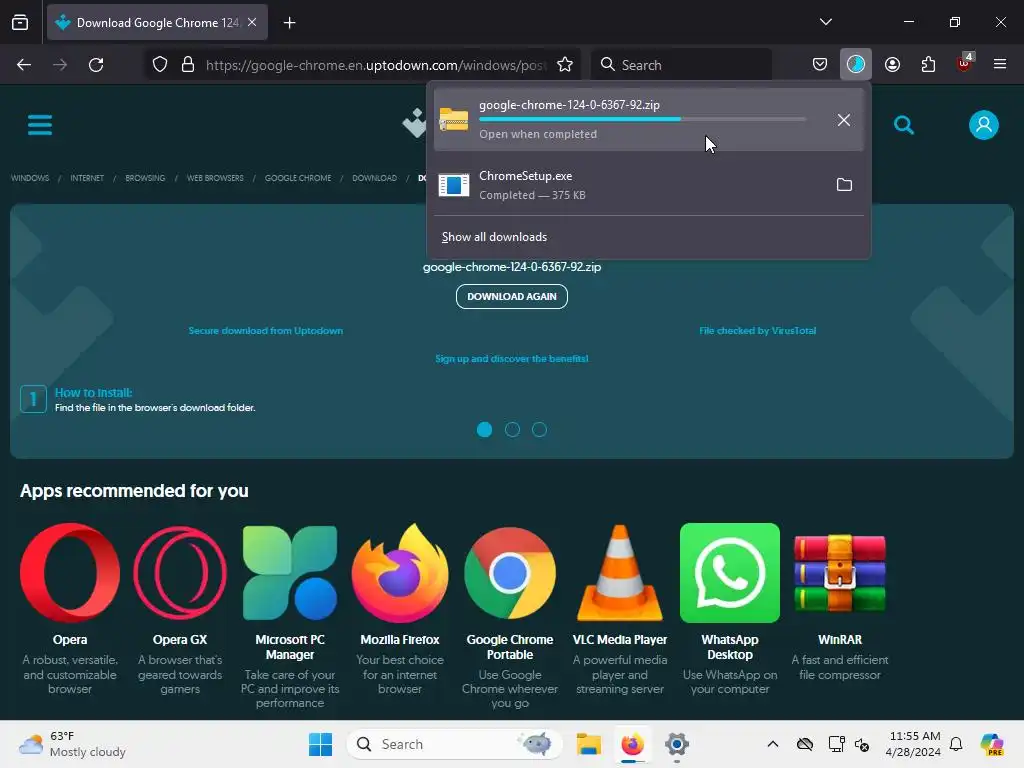
Task: Open the Google Chrome Portable app icon
Action: click(510, 573)
